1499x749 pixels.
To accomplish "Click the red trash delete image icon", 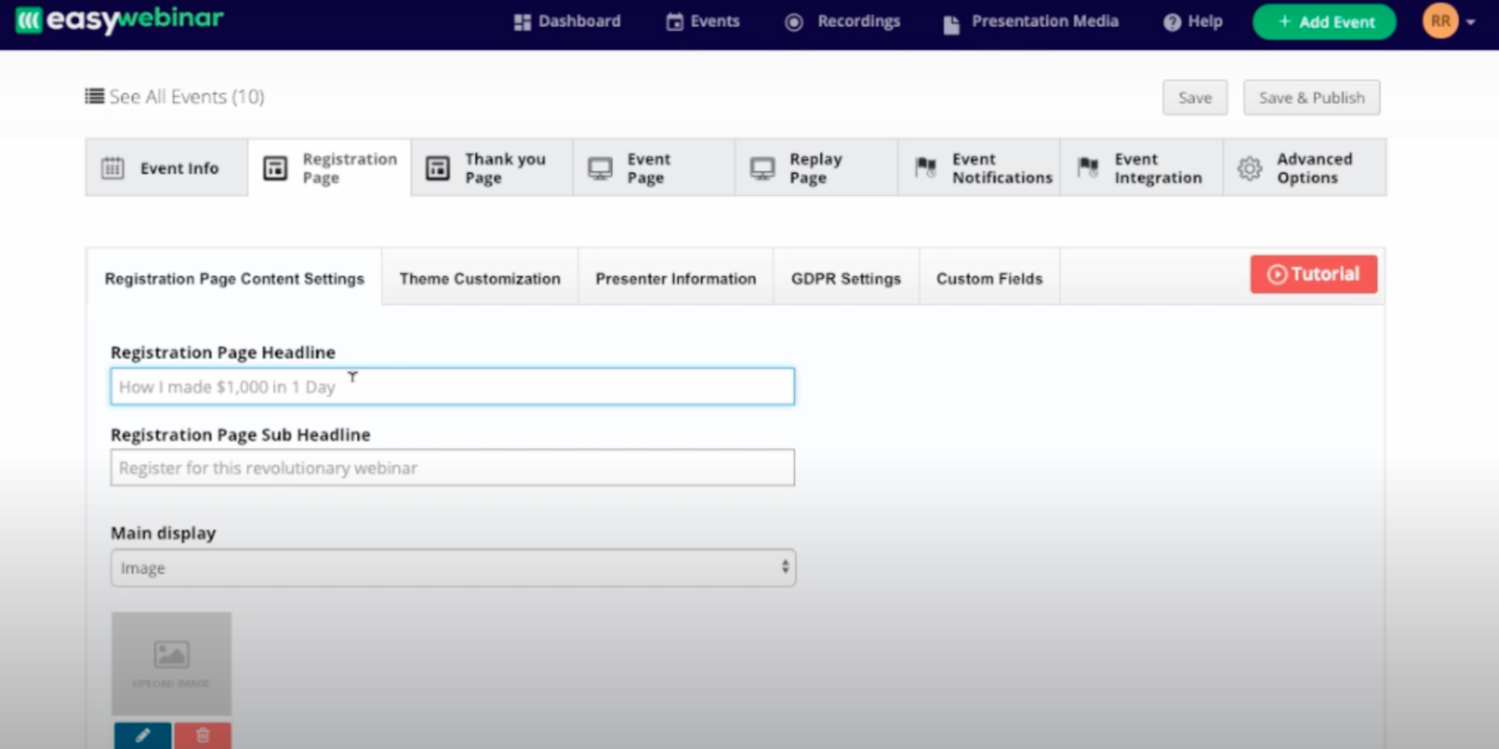I will click(202, 735).
